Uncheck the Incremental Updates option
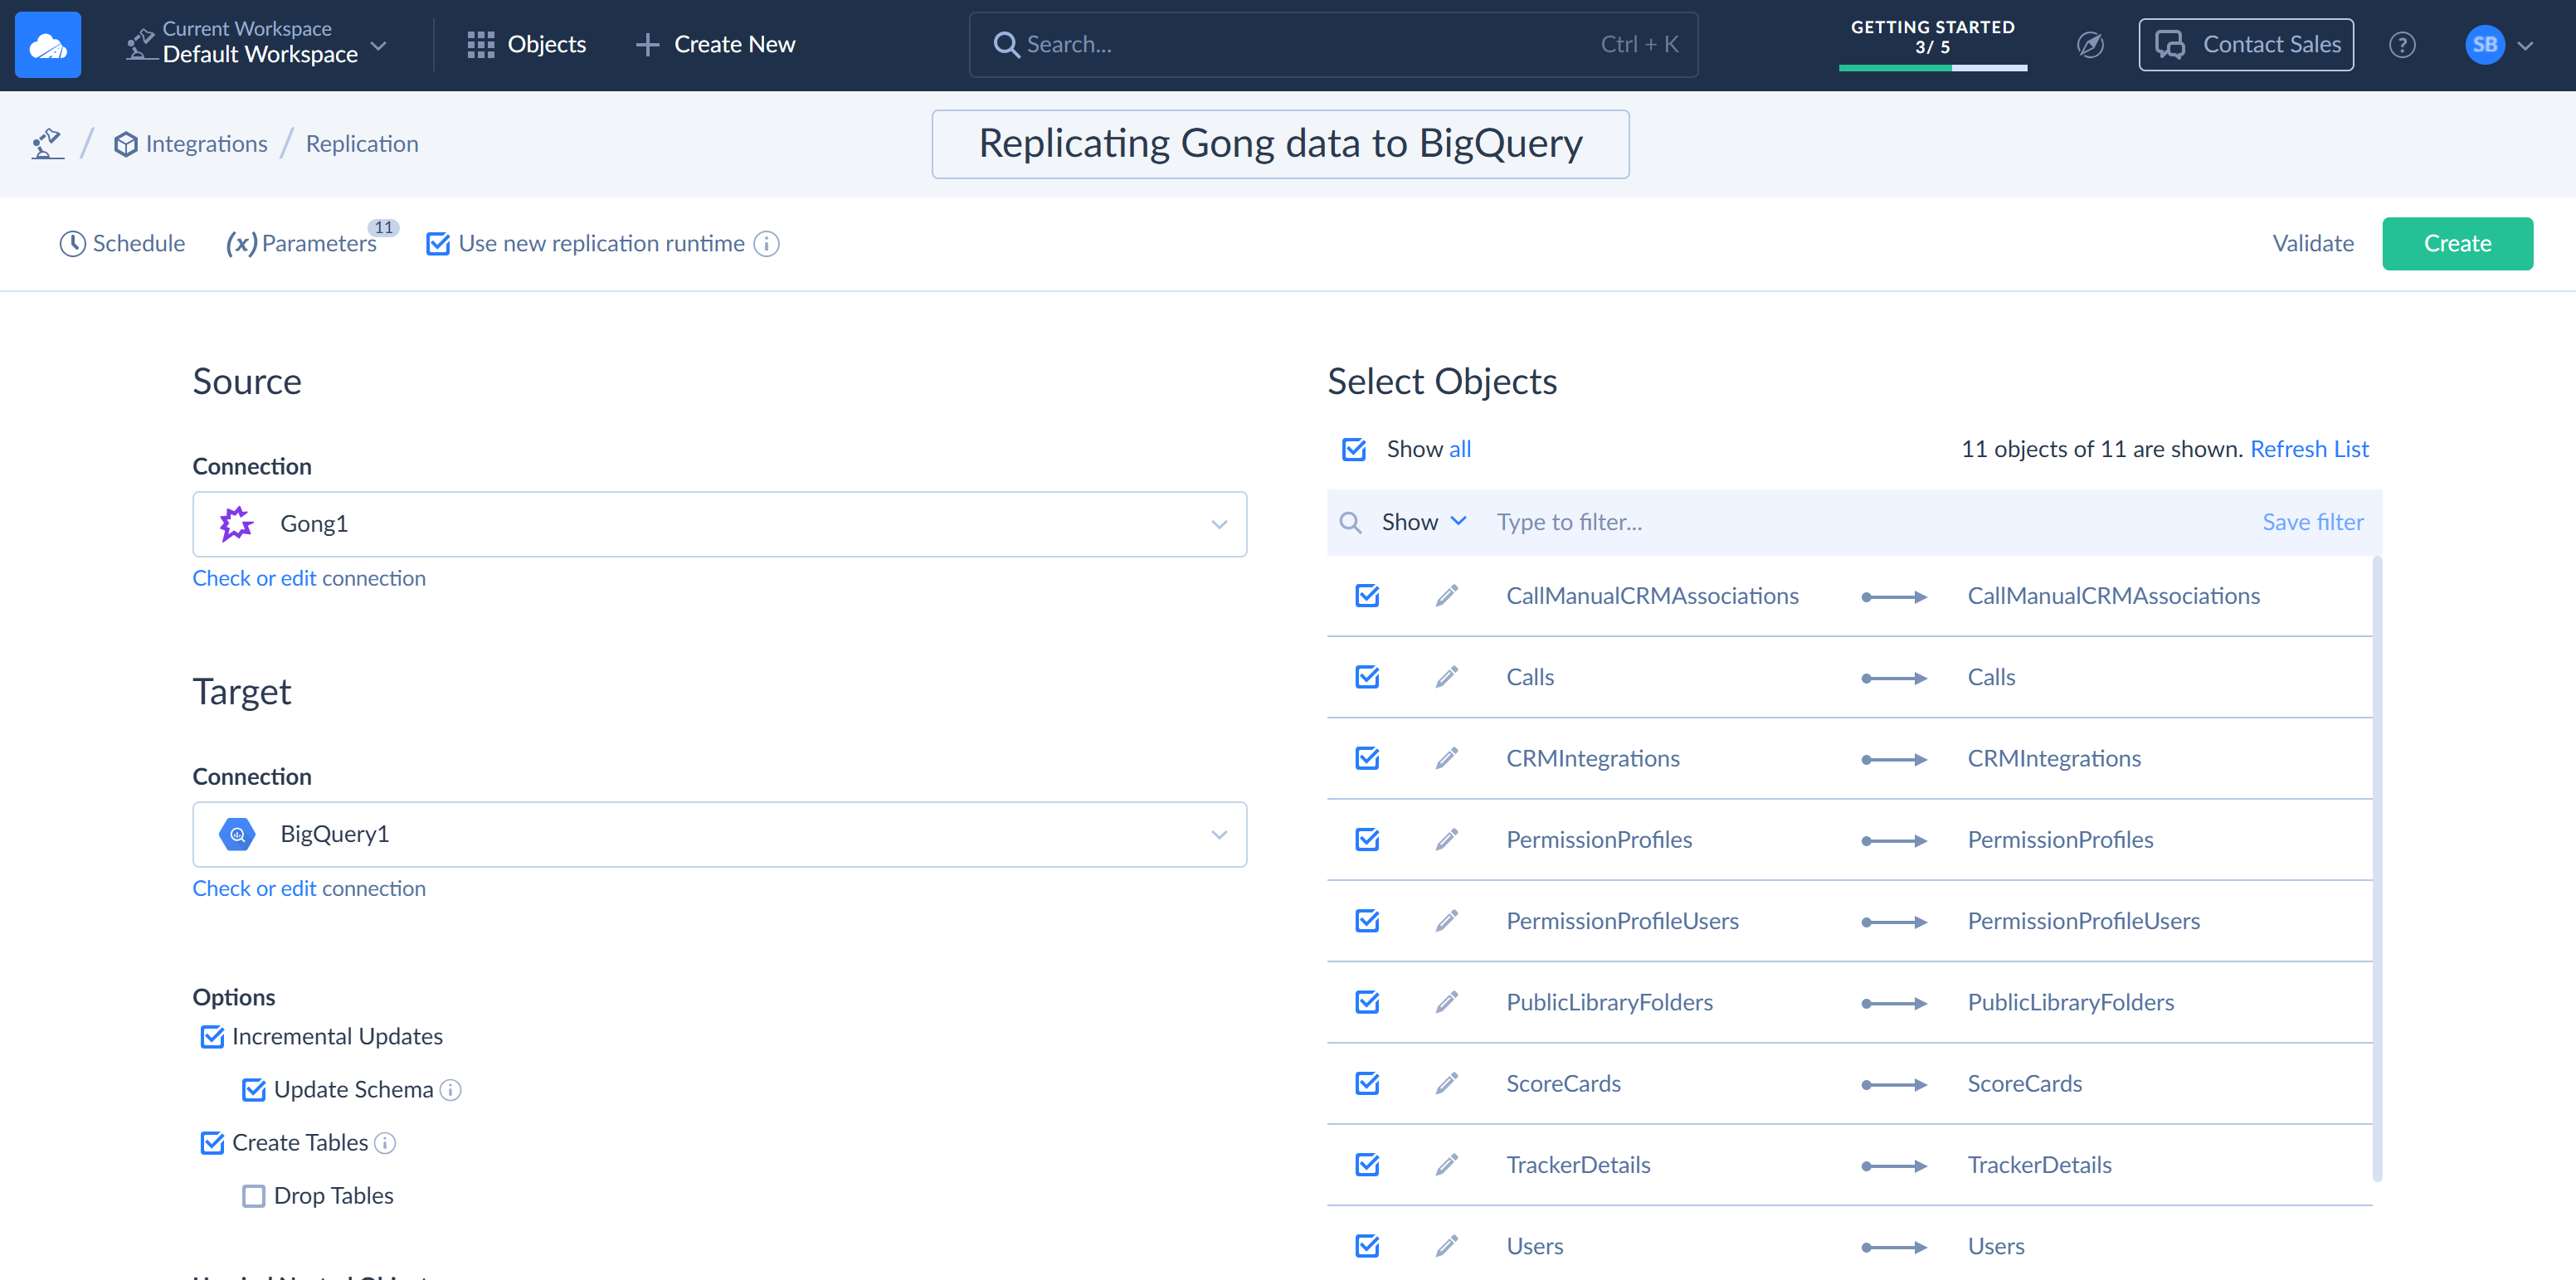The image size is (2576, 1280). click(212, 1037)
